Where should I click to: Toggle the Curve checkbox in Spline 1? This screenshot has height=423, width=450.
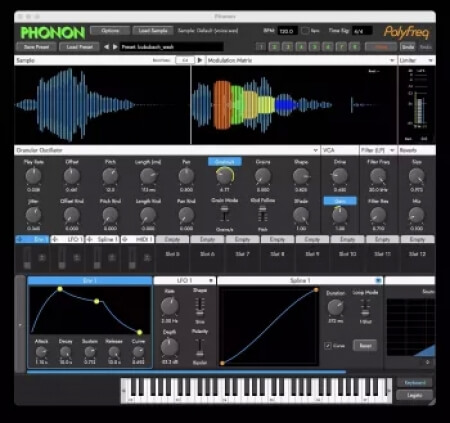coord(328,346)
